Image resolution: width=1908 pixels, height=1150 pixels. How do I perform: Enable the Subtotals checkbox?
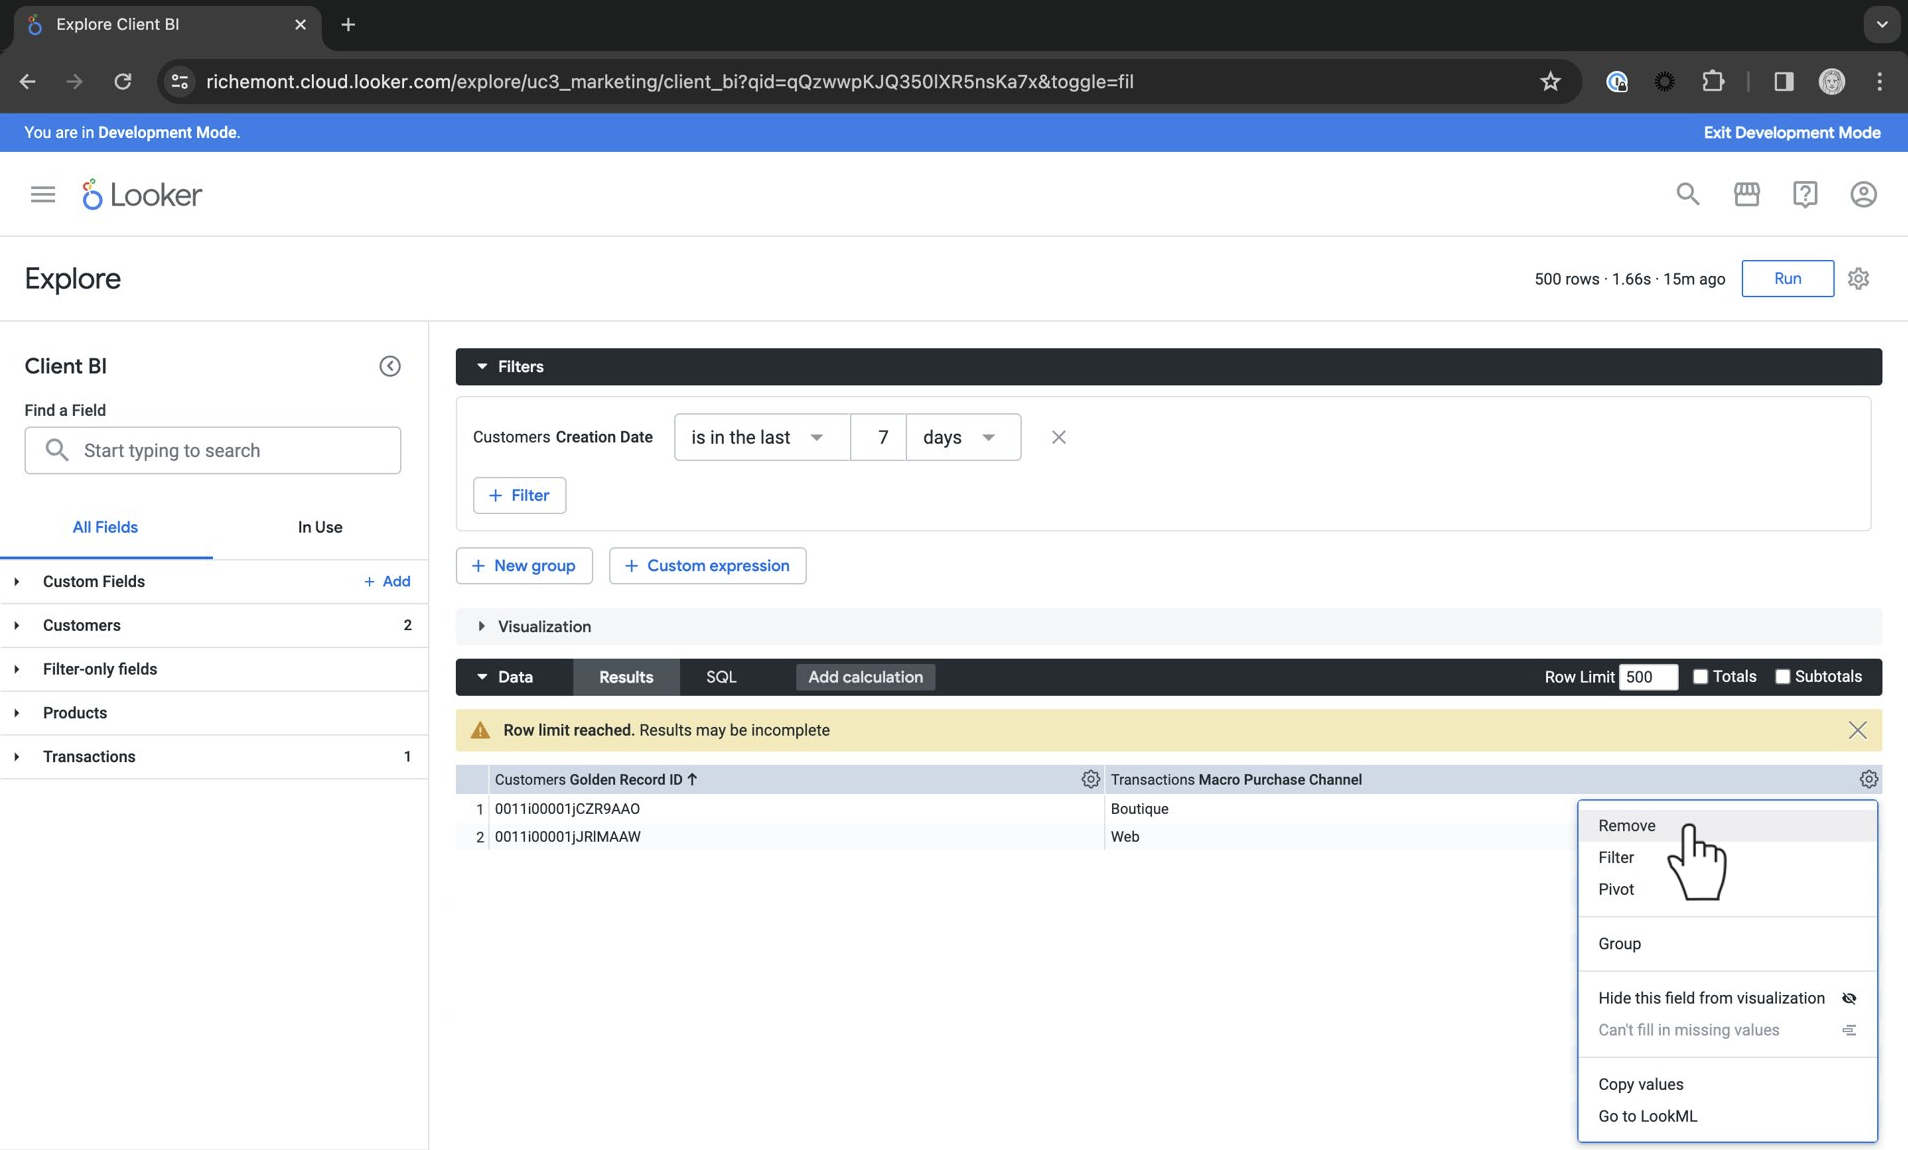(x=1782, y=677)
